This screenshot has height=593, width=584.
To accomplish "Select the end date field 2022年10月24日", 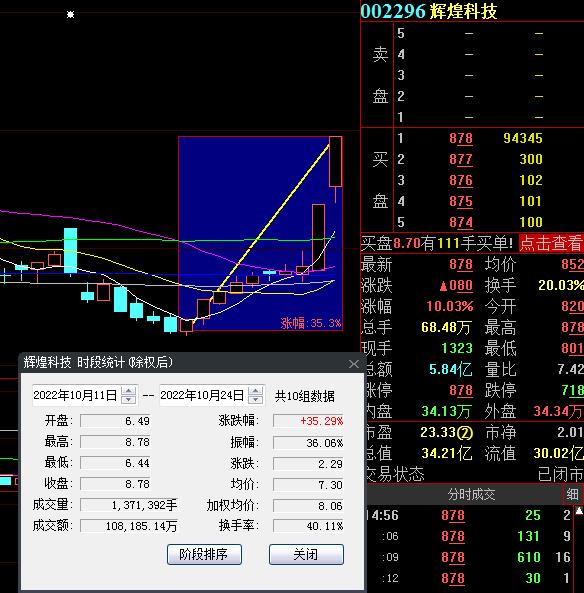I will [x=203, y=396].
